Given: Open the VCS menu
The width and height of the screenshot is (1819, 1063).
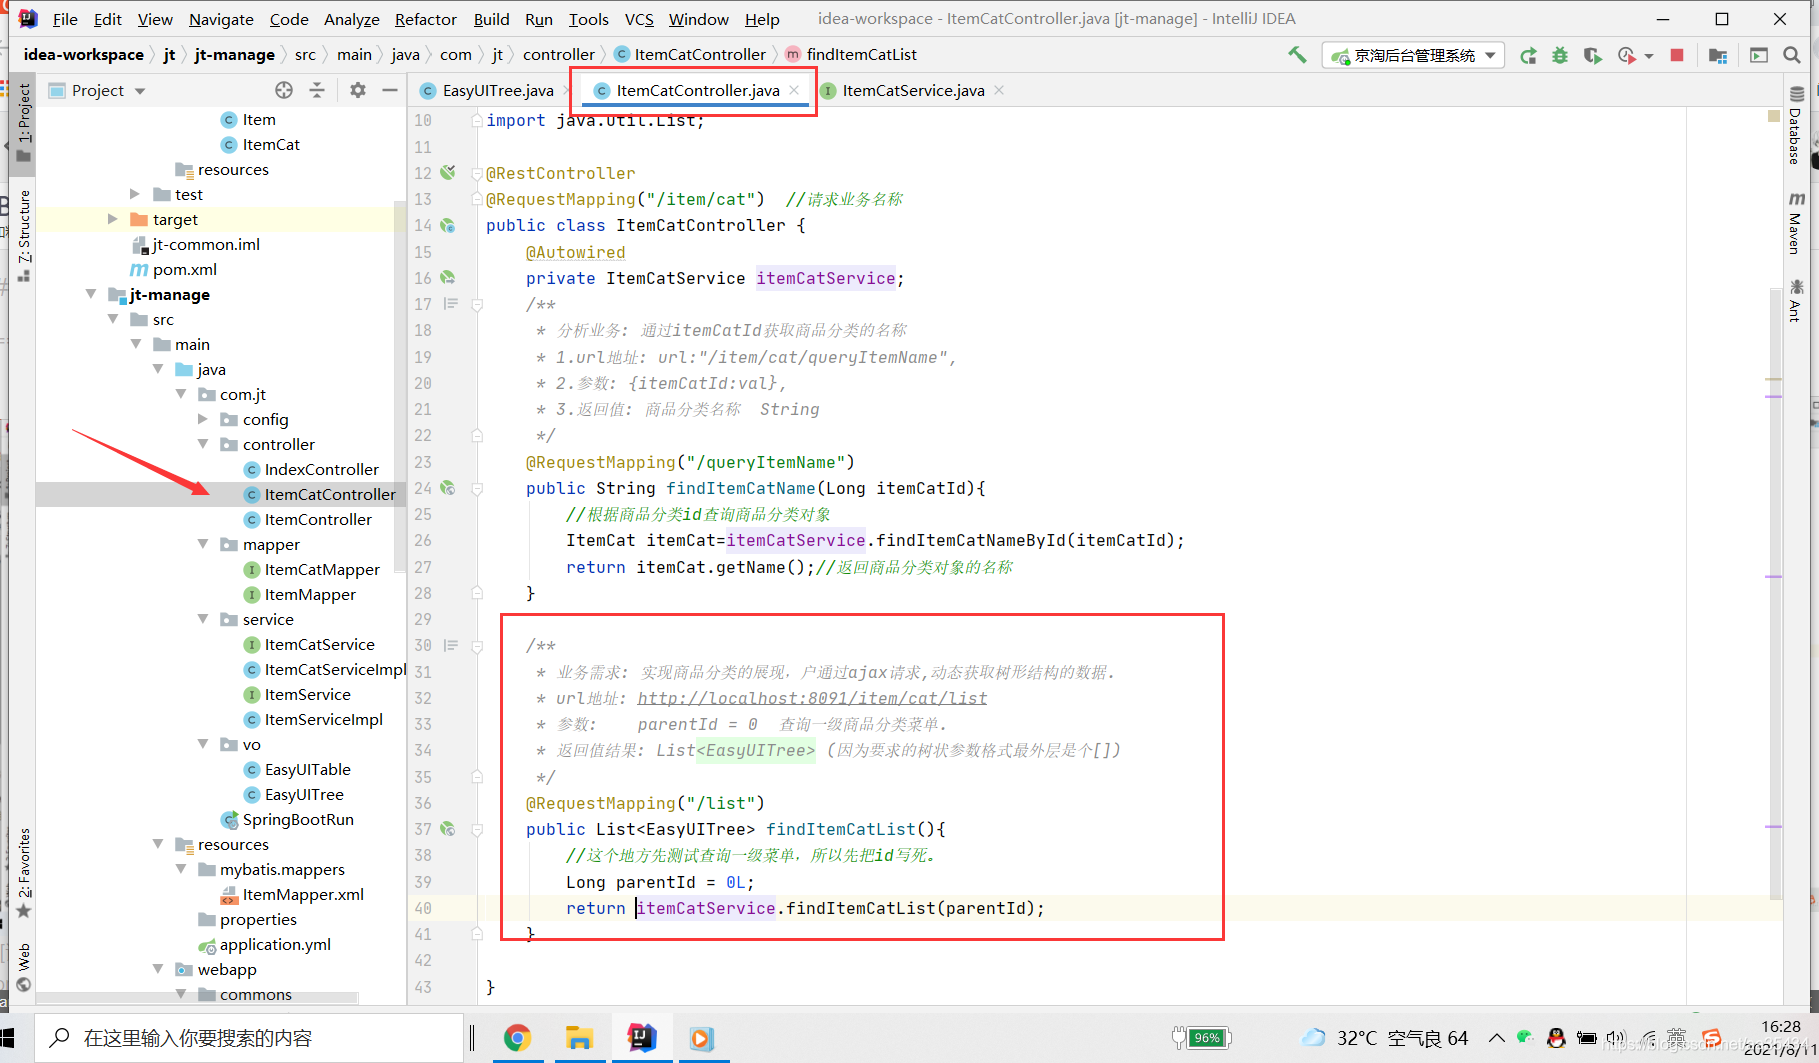Looking at the screenshot, I should point(639,19).
